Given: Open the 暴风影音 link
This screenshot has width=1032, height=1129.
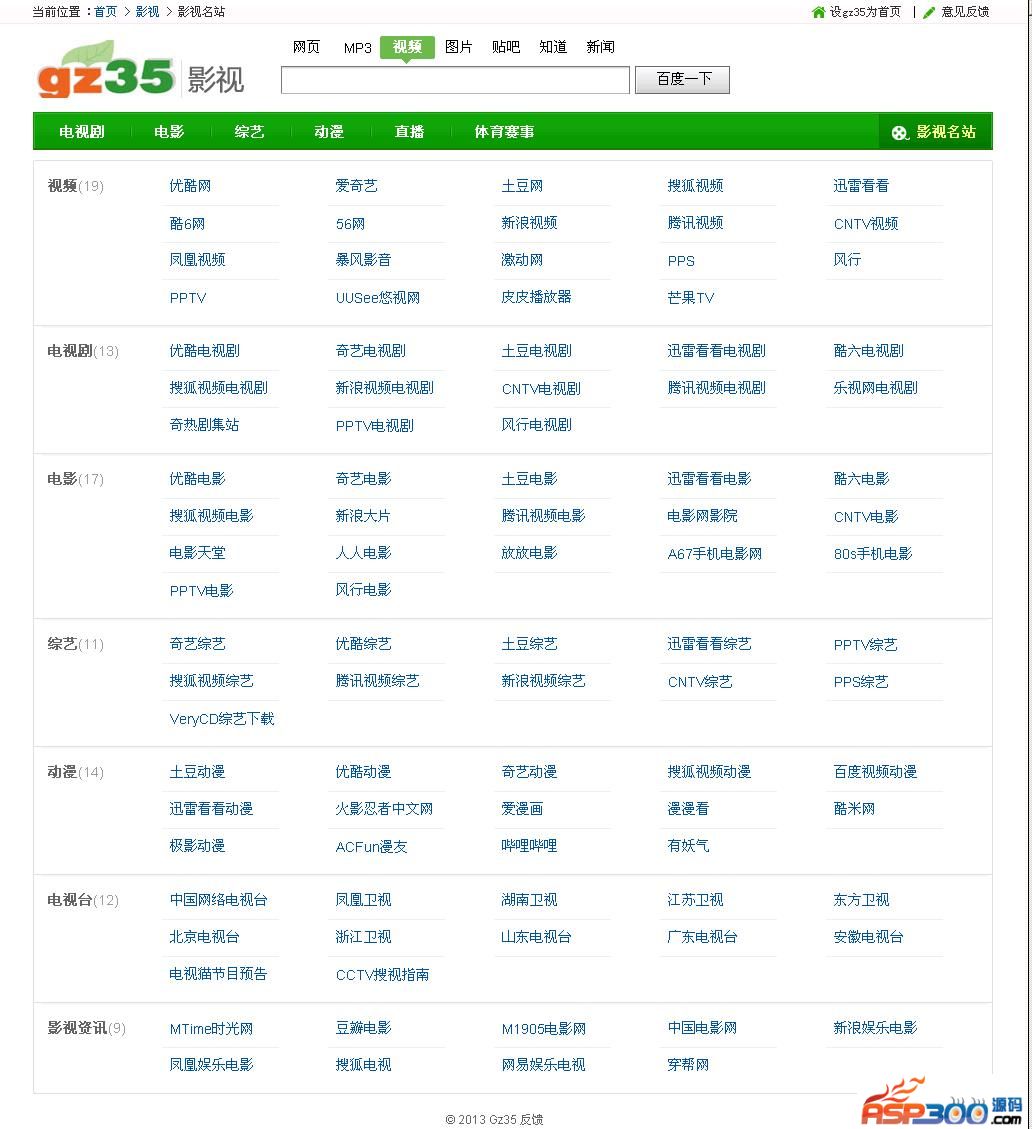Looking at the screenshot, I should point(363,260).
